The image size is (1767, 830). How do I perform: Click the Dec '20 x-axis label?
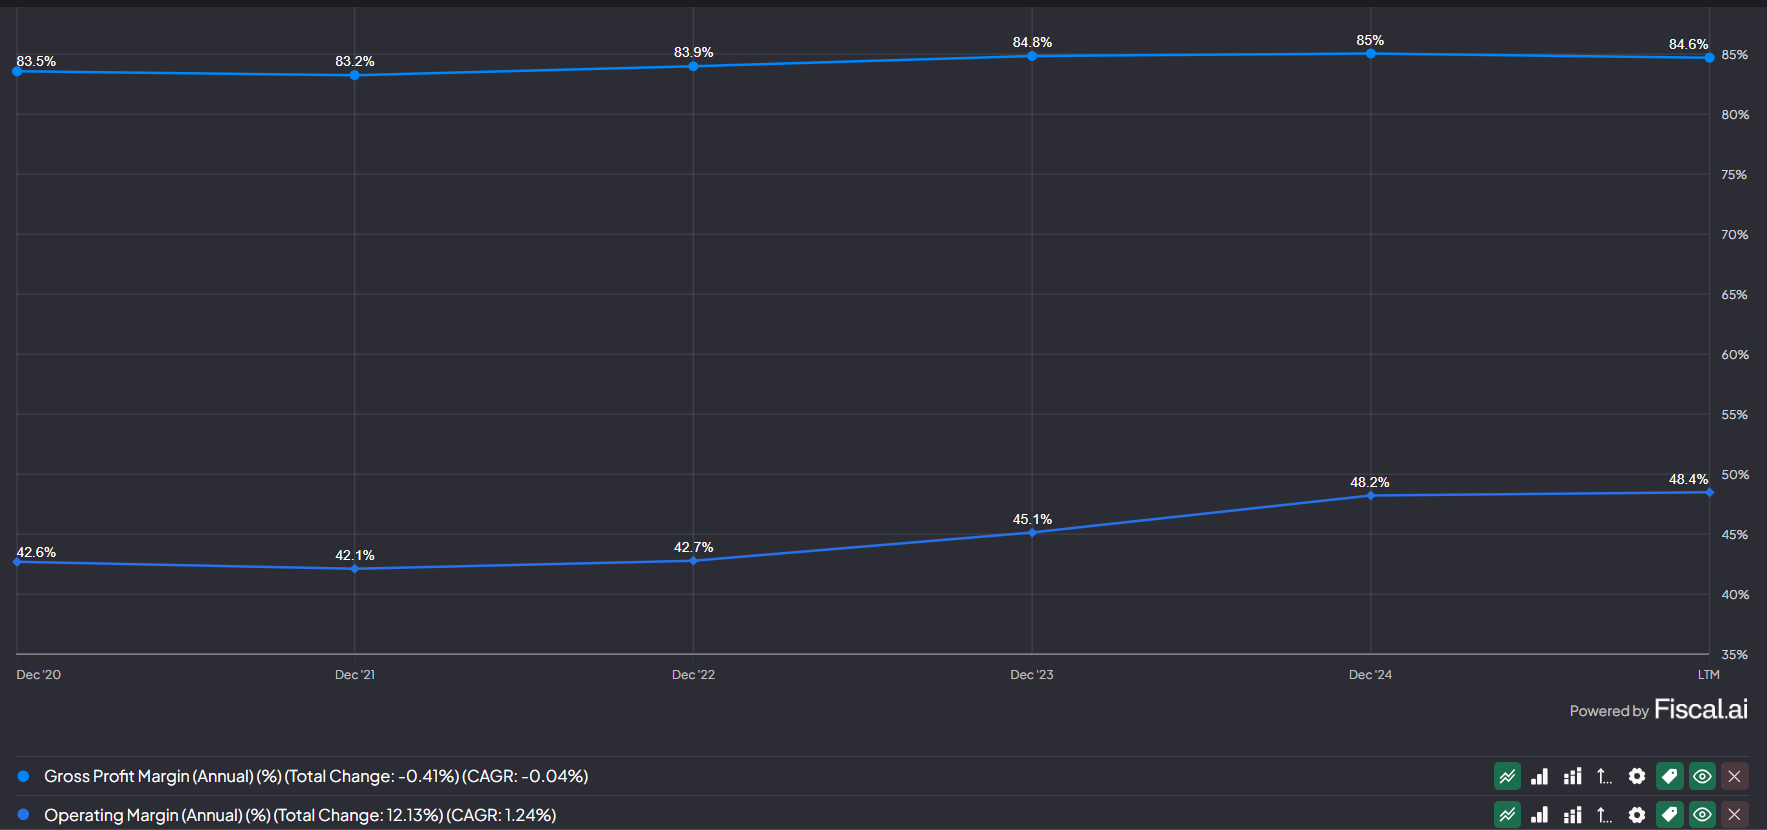tap(39, 675)
